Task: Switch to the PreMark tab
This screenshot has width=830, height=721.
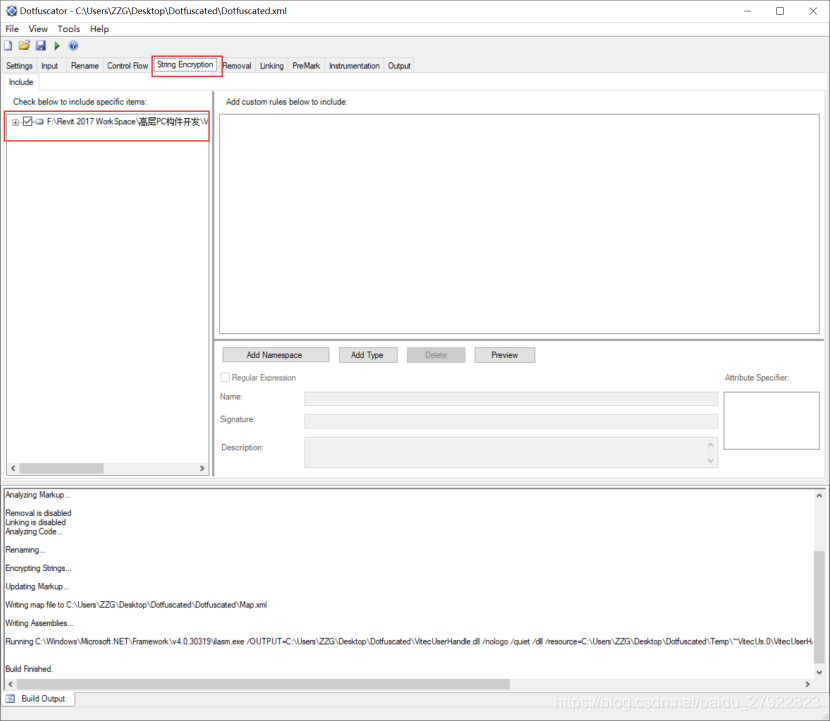Action: tap(306, 66)
